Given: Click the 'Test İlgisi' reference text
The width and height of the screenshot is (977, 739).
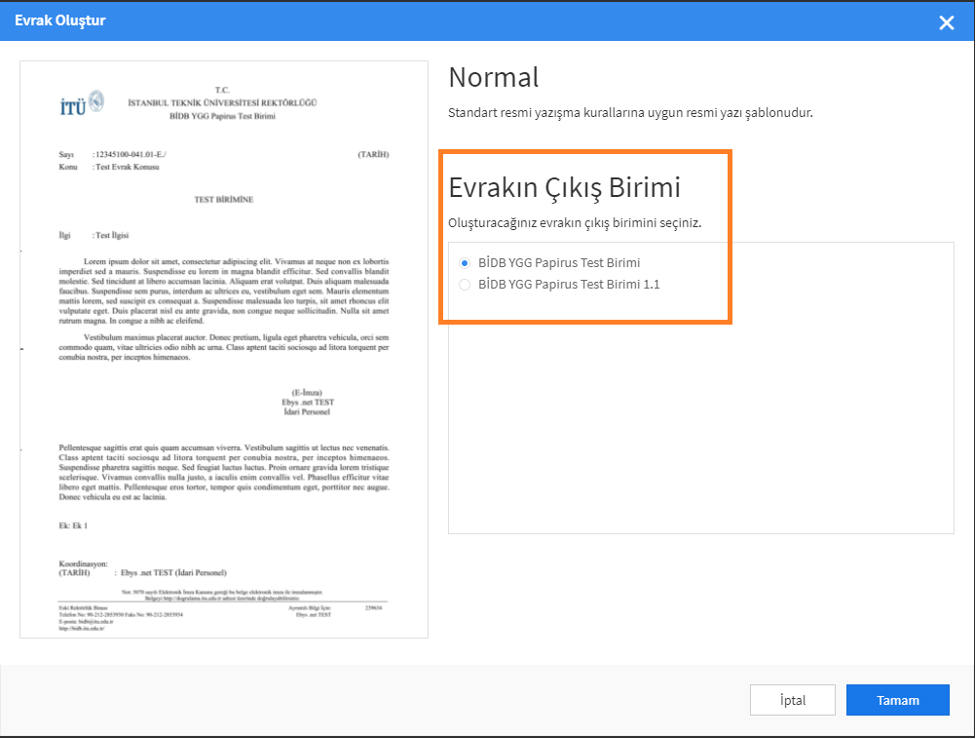Looking at the screenshot, I should [112, 236].
